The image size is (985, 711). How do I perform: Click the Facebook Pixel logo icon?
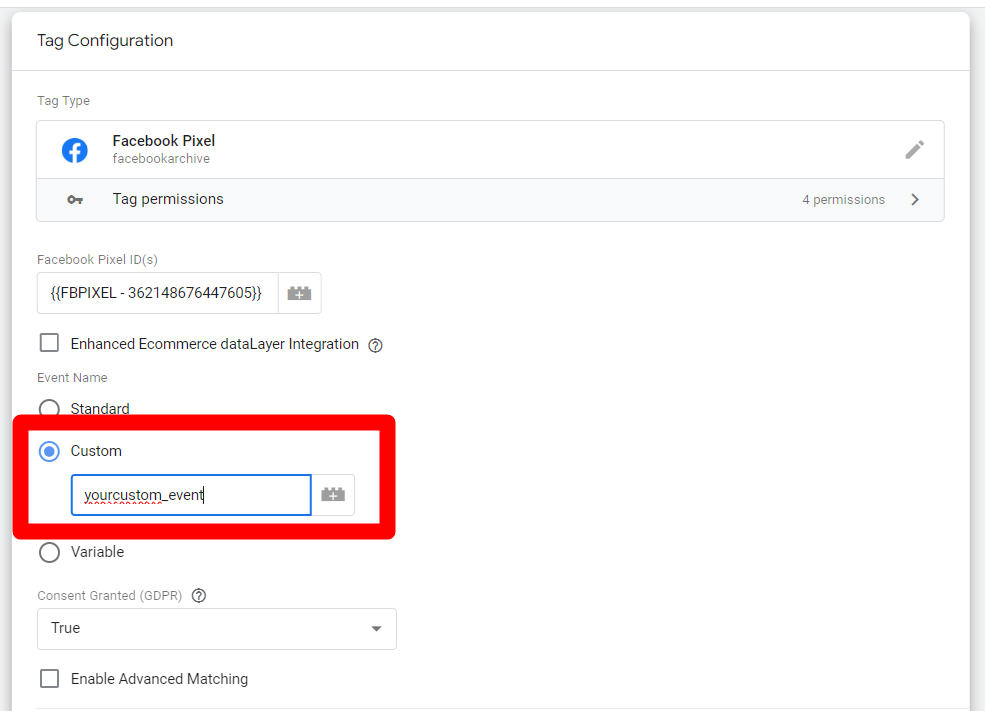click(75, 150)
